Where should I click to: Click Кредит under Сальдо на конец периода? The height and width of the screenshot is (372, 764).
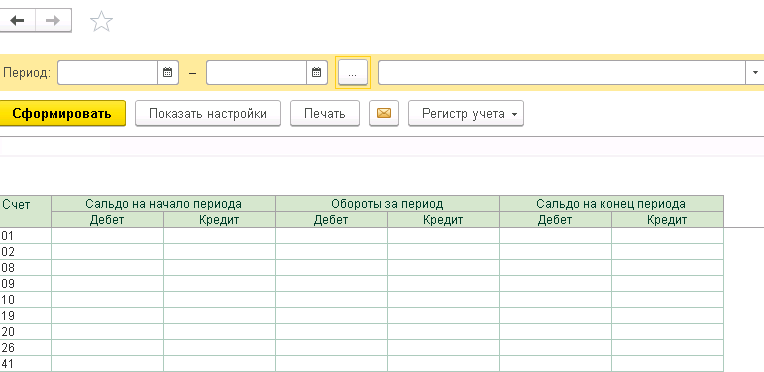tap(668, 219)
